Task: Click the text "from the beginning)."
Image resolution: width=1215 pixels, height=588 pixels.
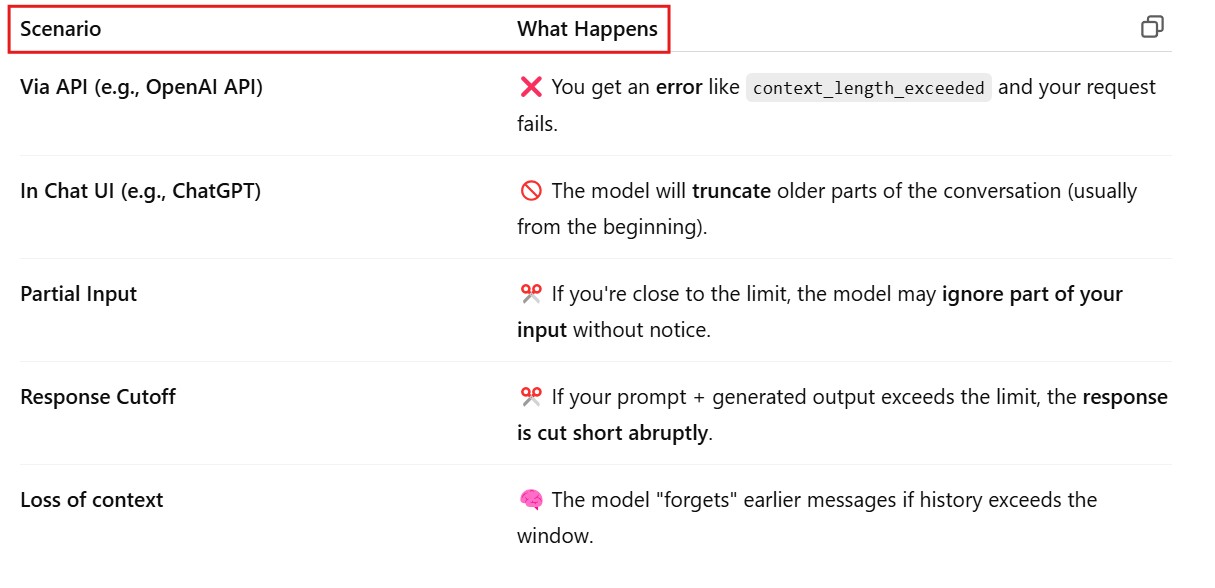Action: tap(611, 227)
